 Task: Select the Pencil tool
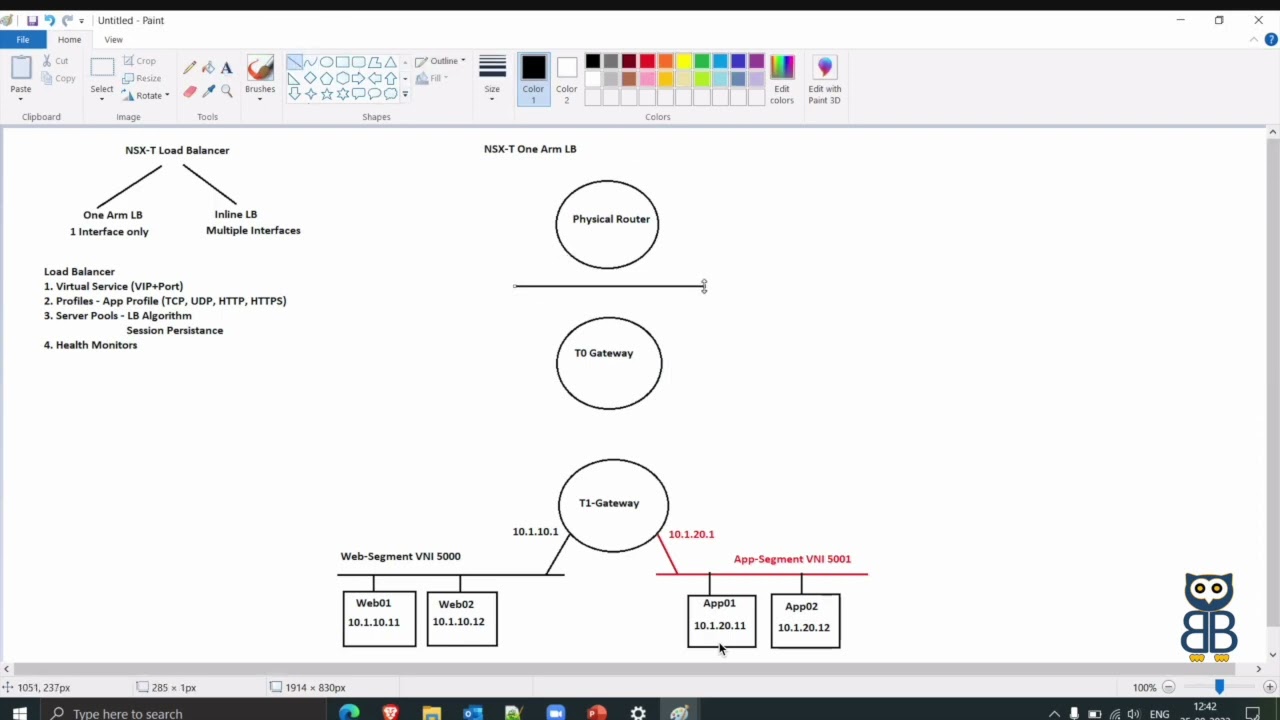pos(190,68)
